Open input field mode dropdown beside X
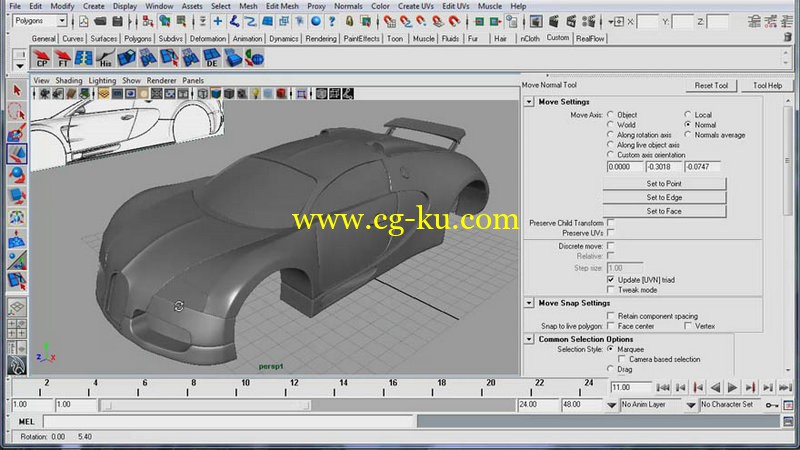 click(x=615, y=21)
